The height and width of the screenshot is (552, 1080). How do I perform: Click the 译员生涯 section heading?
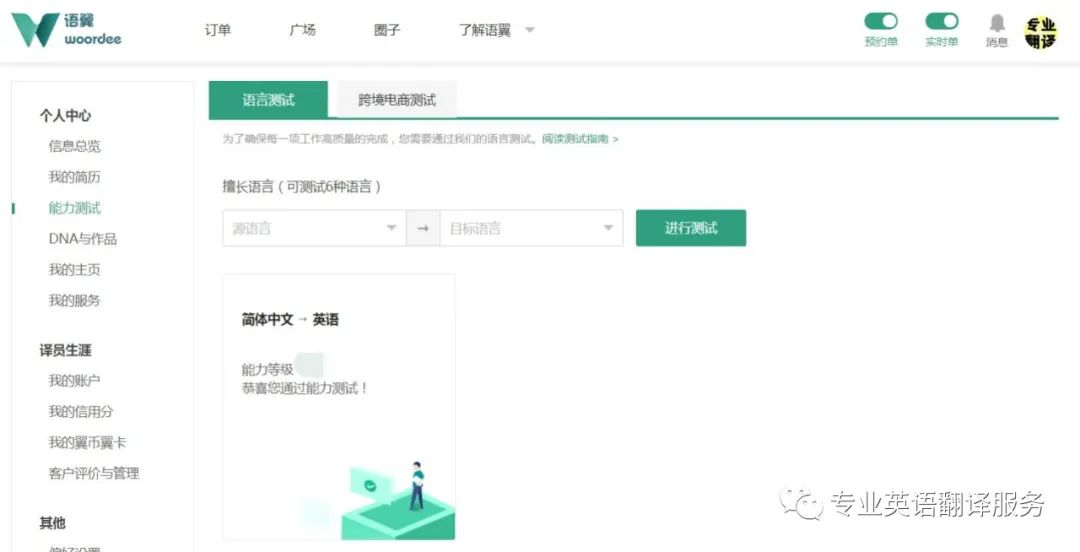(65, 351)
